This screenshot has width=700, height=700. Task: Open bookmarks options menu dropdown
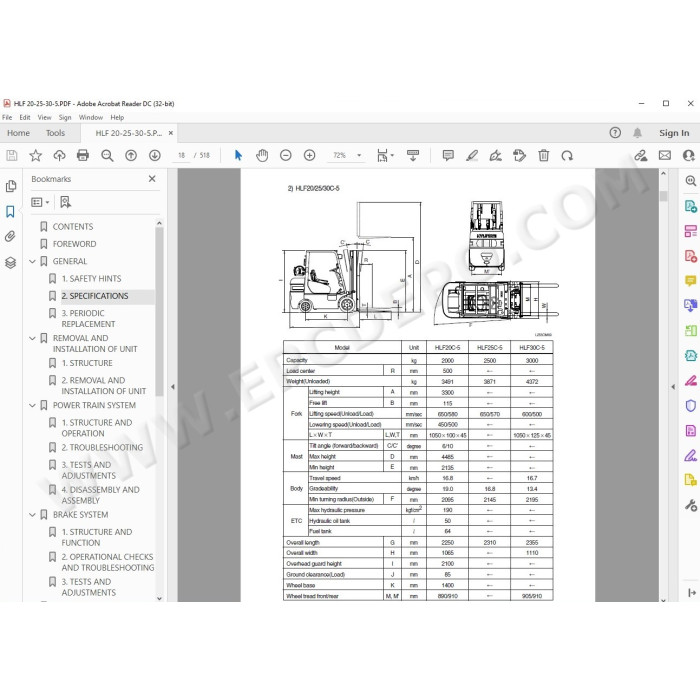click(x=40, y=202)
